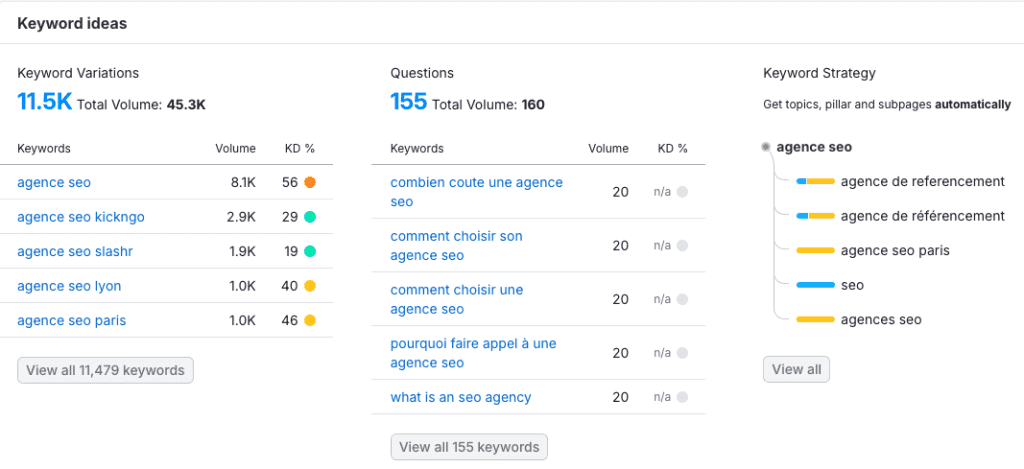Open 'comment choisir une agence seo' question
The image size is (1024, 469).
456,299
